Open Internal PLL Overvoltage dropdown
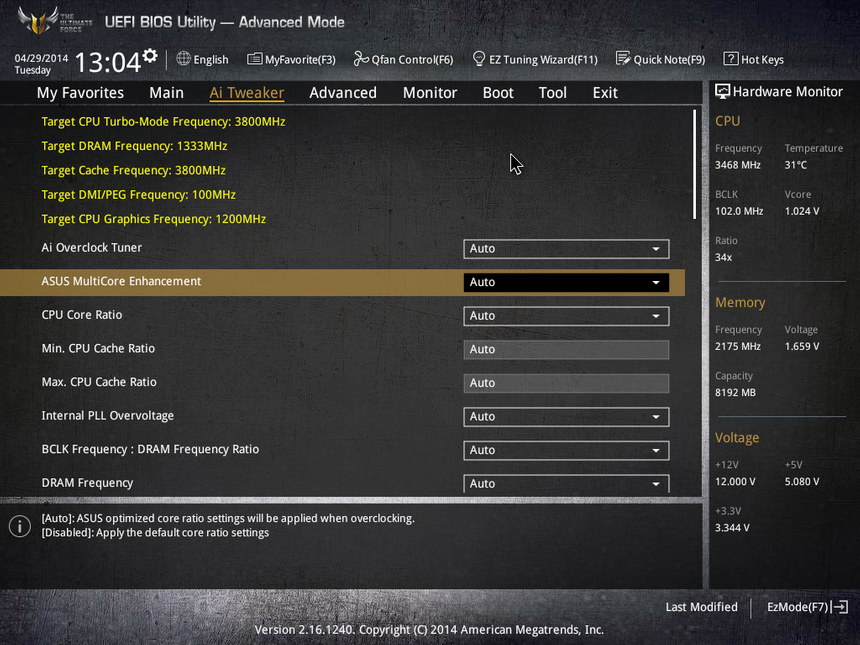Screen dimensions: 860x645 click(x=566, y=417)
